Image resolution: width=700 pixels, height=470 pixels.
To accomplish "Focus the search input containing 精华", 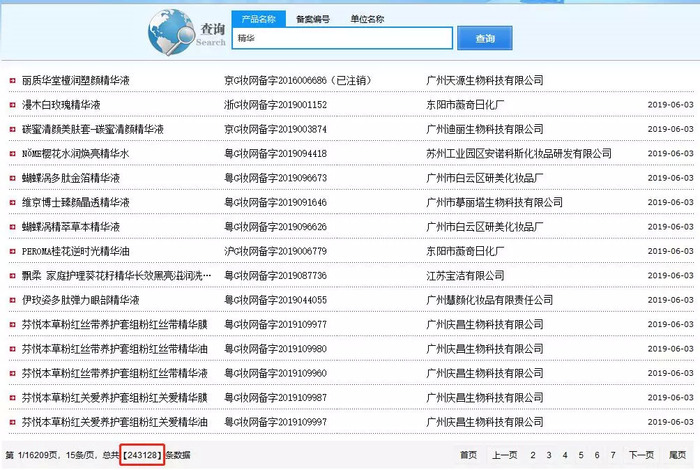I will (342, 38).
